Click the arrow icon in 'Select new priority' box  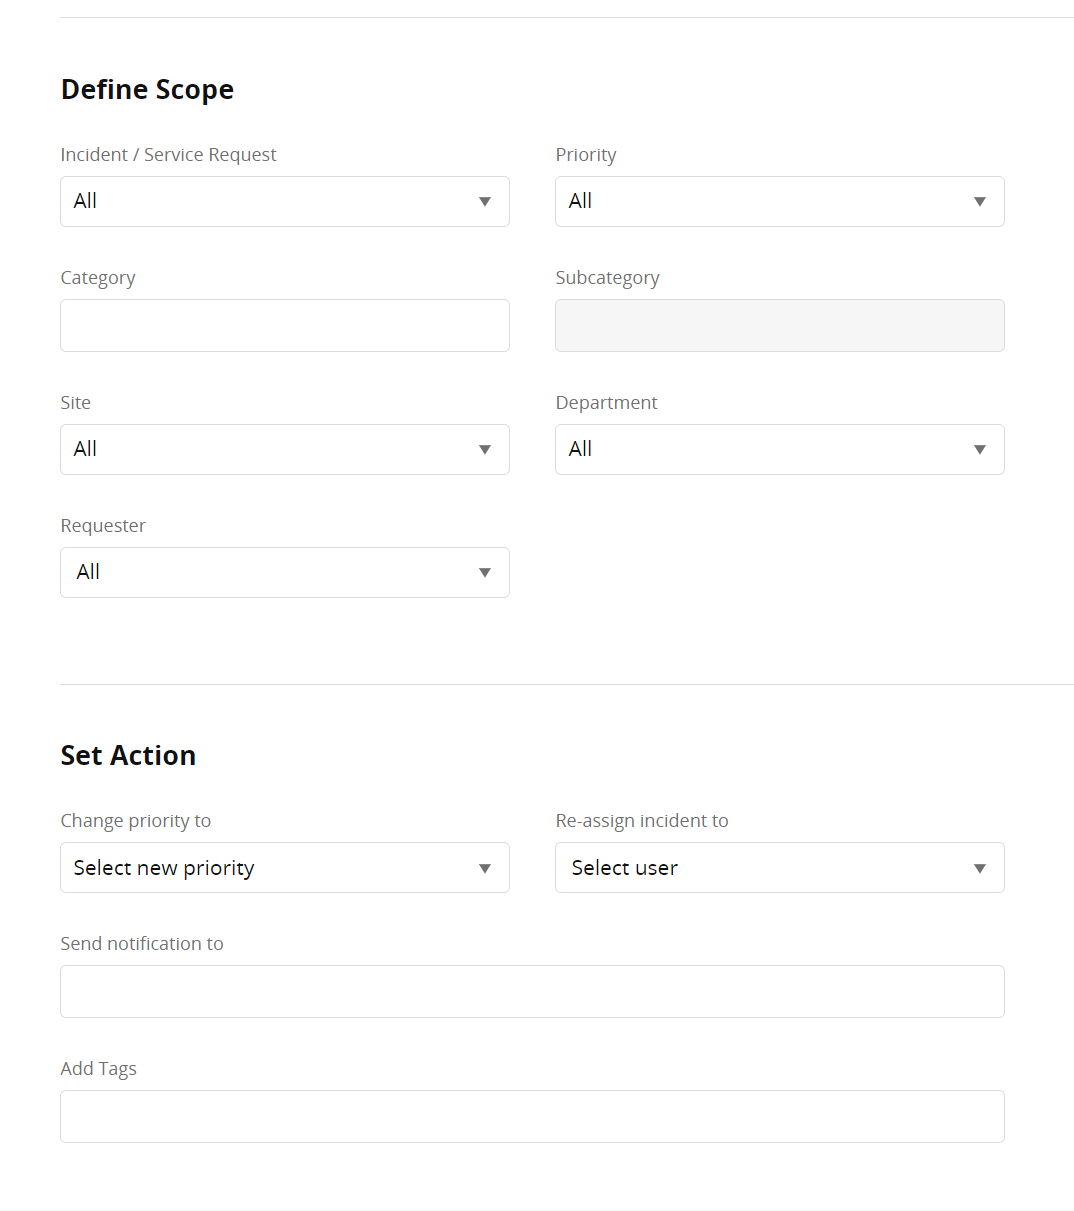point(485,868)
